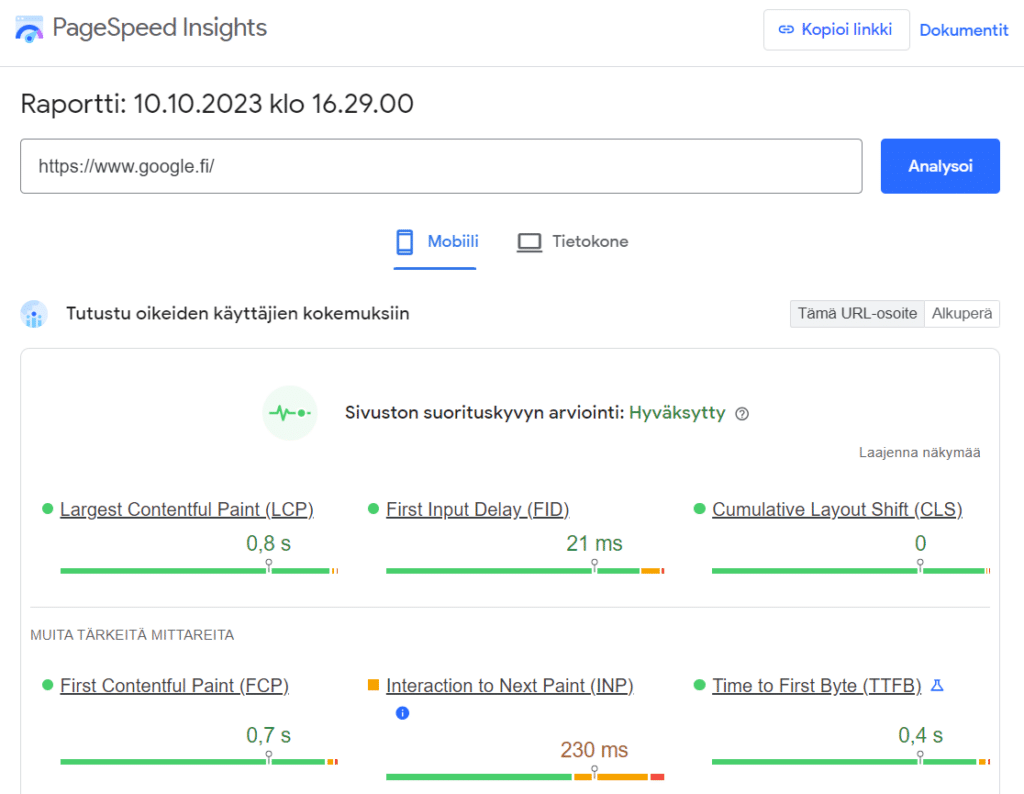This screenshot has height=794, width=1024.
Task: Click the INP distribution bar
Action: click(x=525, y=776)
